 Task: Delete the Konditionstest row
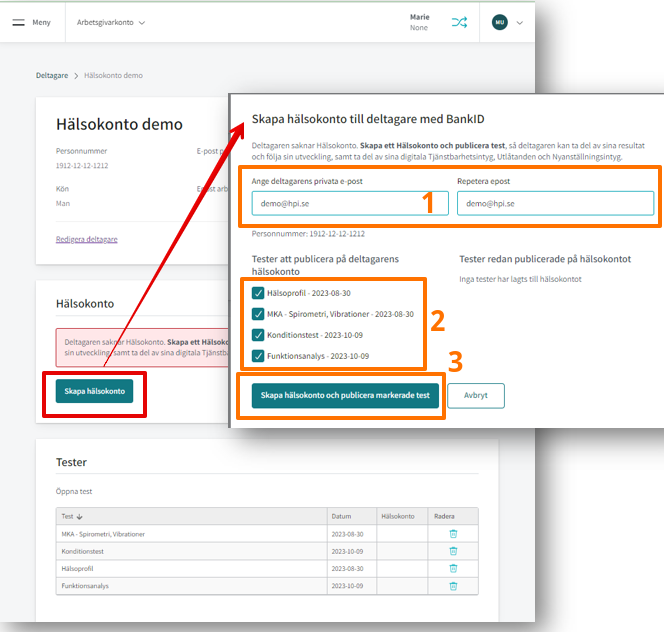(453, 551)
